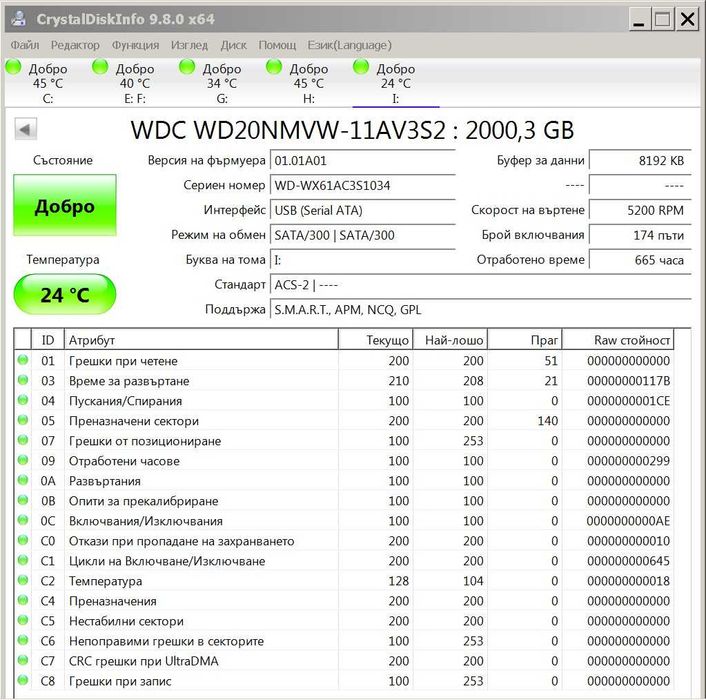
Task: Click the standard field ACS-2
Action: click(x=481, y=285)
